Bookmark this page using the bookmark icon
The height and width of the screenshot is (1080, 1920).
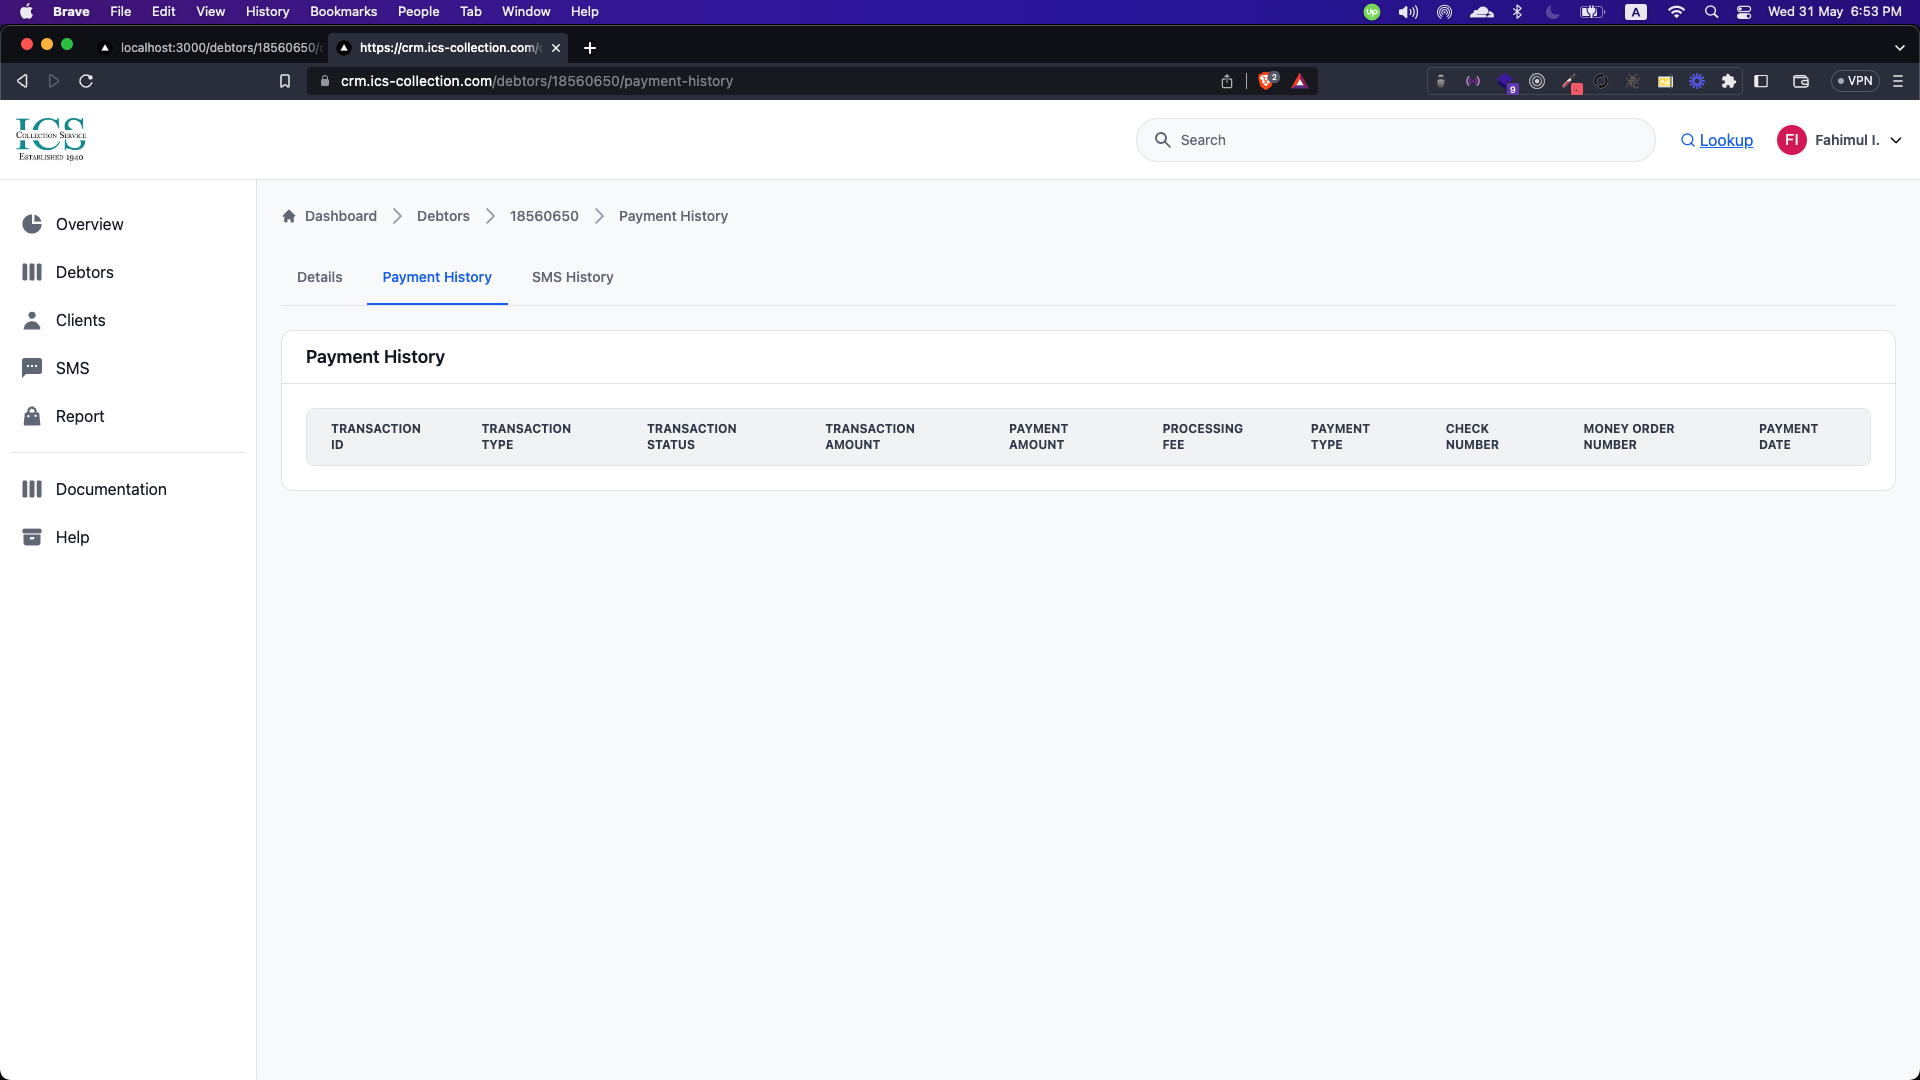point(285,81)
